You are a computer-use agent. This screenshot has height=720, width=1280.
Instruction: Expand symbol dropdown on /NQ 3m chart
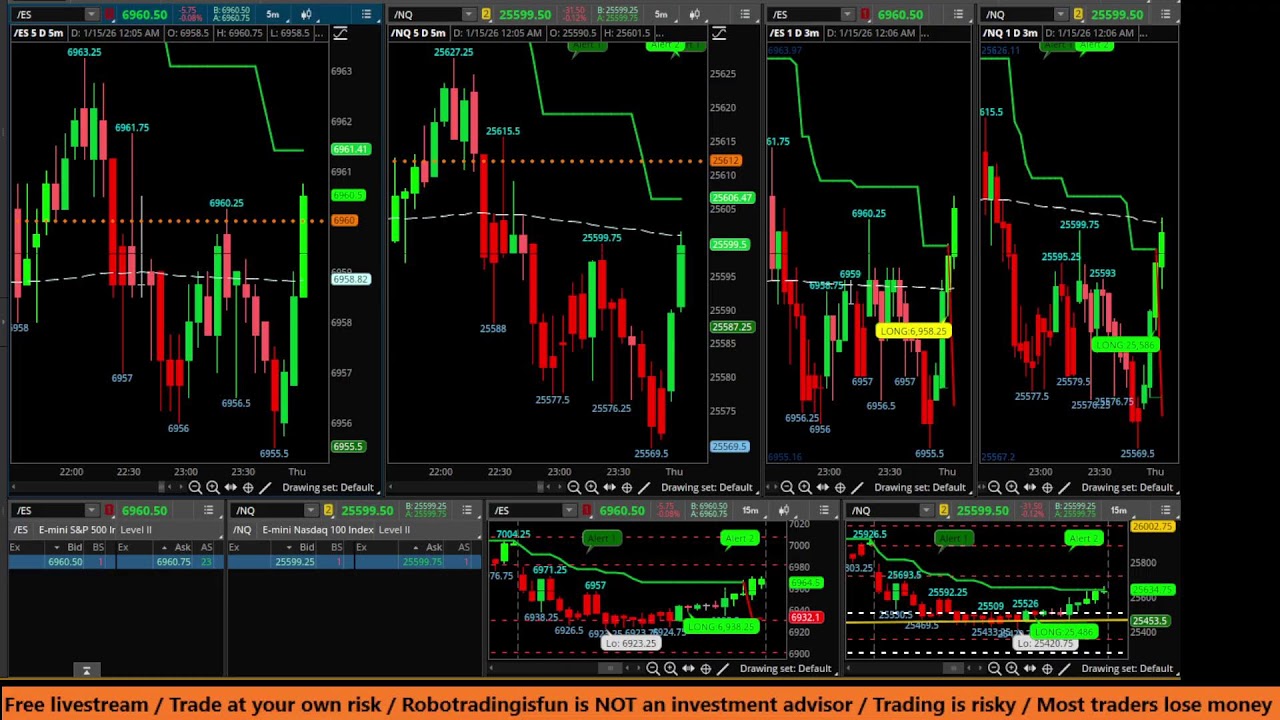1061,14
